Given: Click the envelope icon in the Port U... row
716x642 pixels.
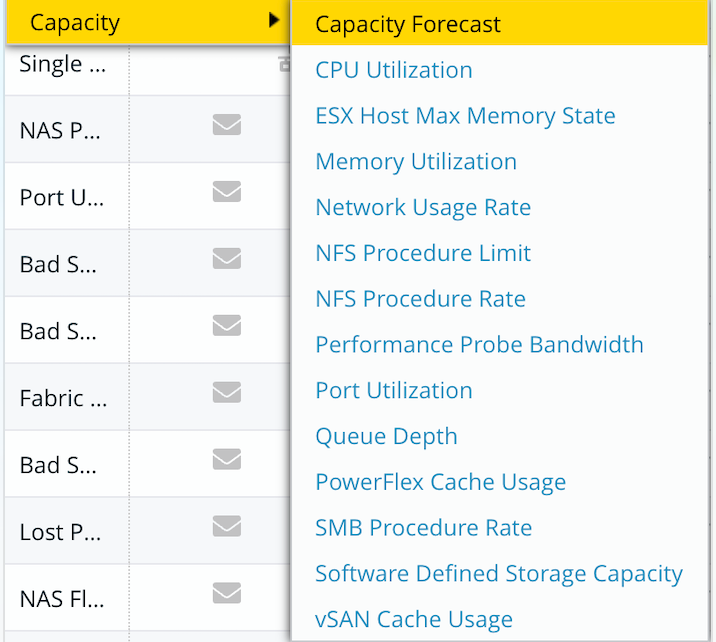Looking at the screenshot, I should point(227,191).
